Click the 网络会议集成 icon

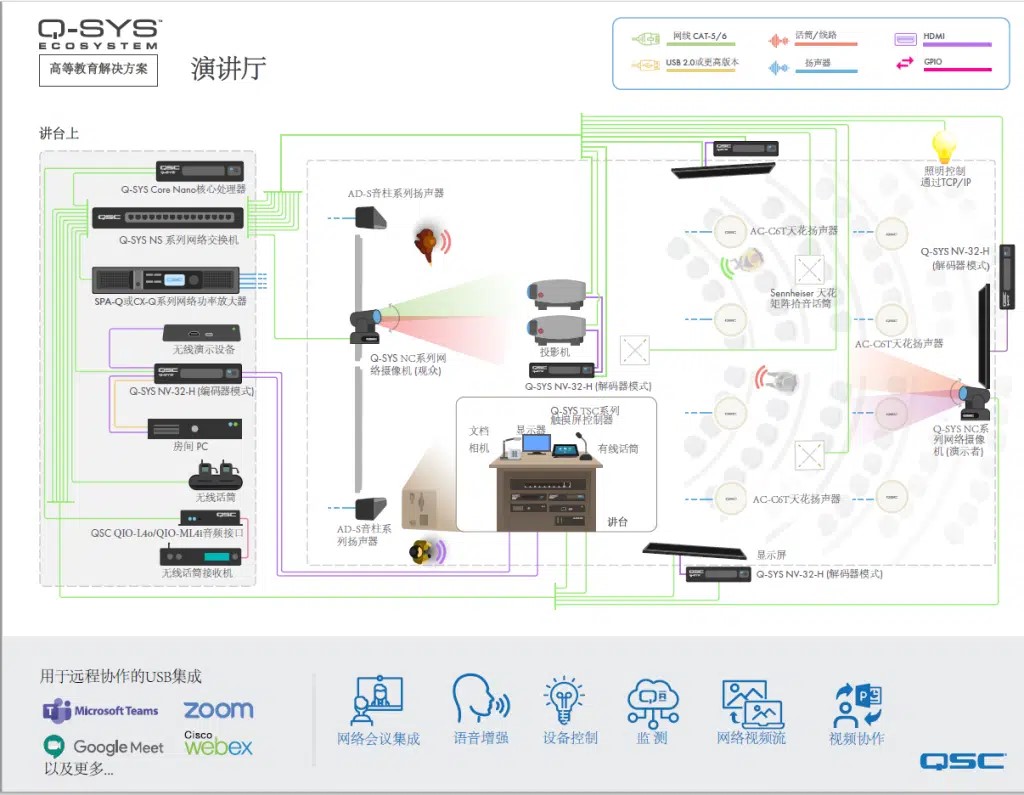click(x=377, y=702)
